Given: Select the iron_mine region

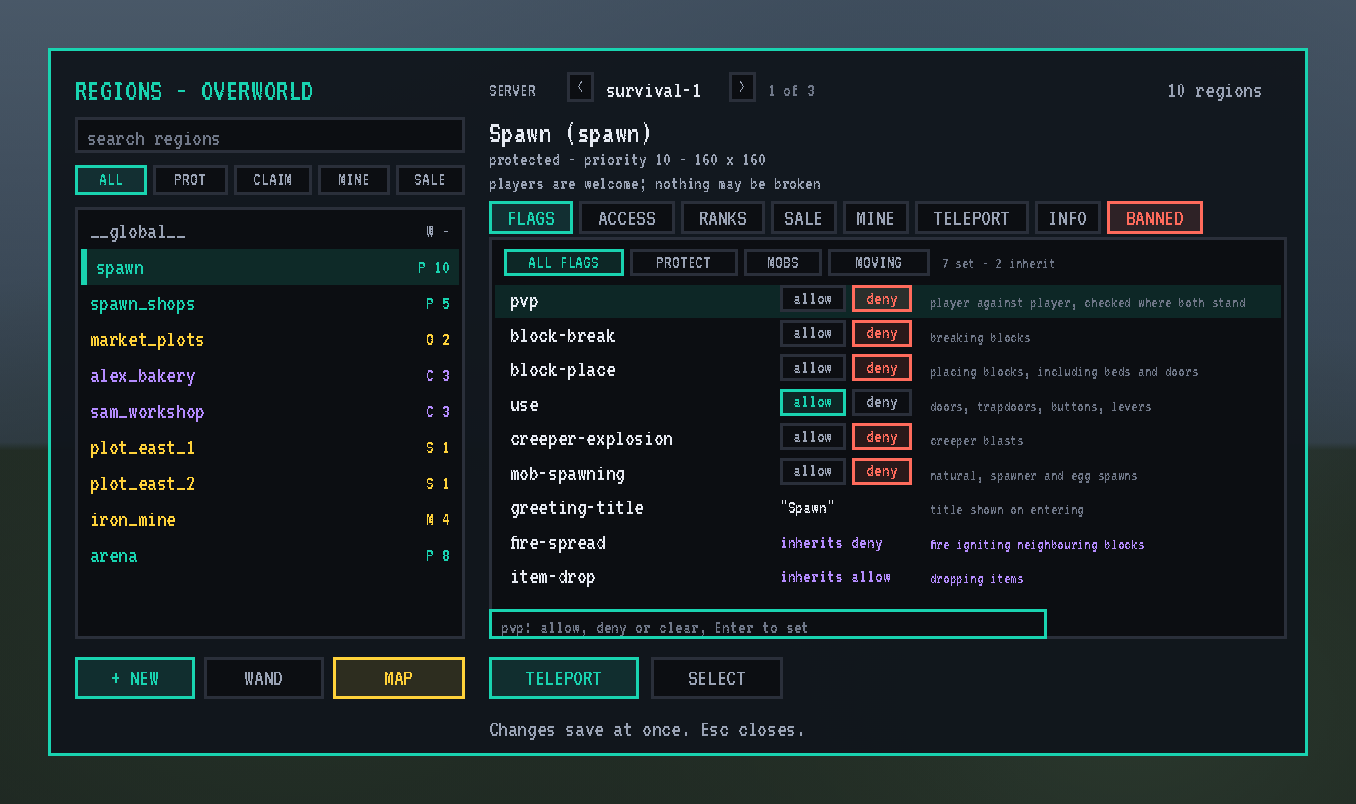Looking at the screenshot, I should click(270, 520).
